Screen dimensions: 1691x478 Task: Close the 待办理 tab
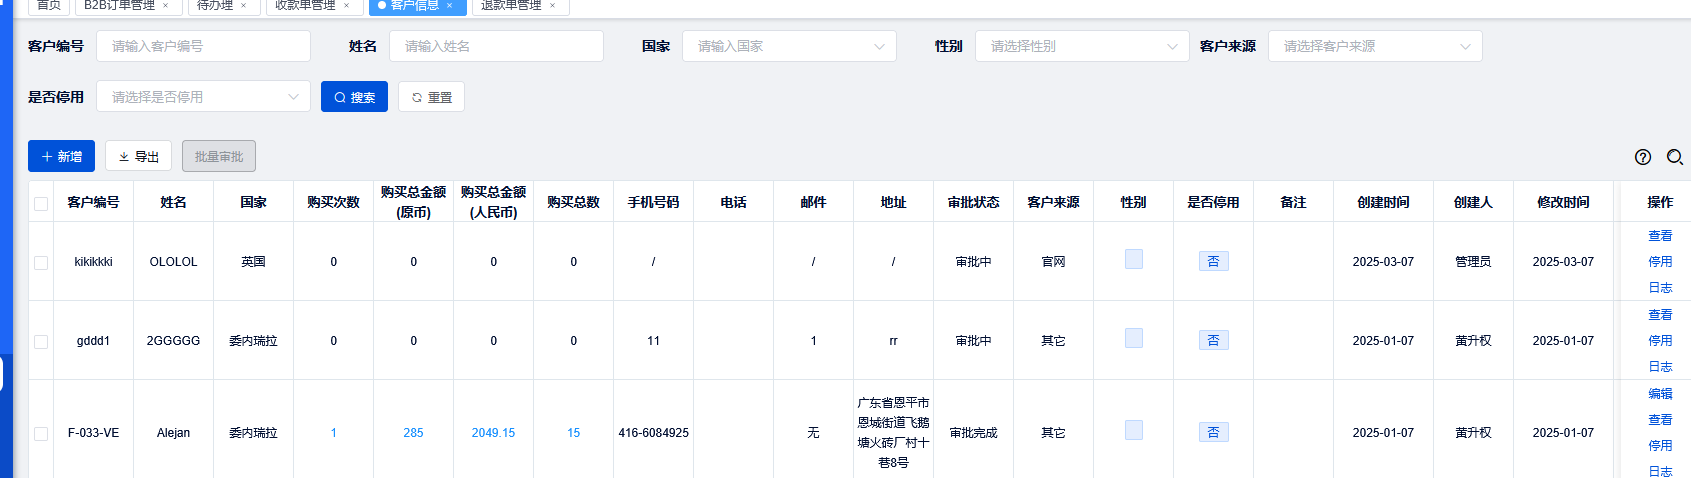pos(243,6)
